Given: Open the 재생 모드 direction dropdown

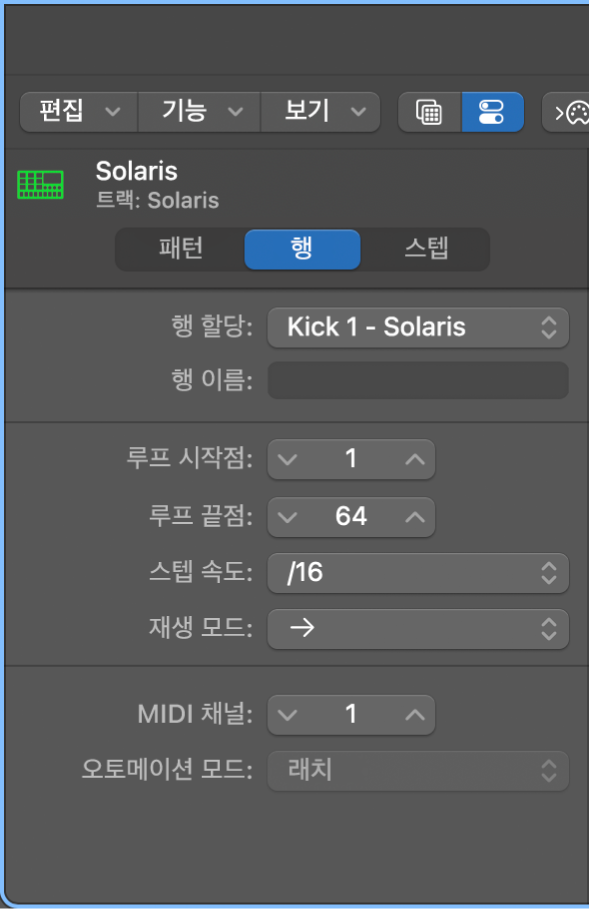Looking at the screenshot, I should tap(418, 629).
